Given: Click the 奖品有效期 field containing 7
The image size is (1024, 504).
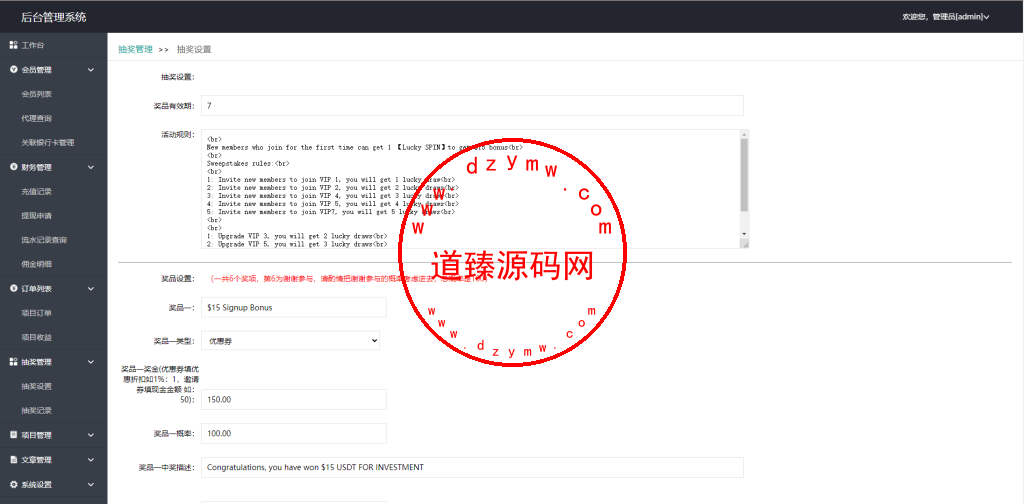Looking at the screenshot, I should point(472,105).
